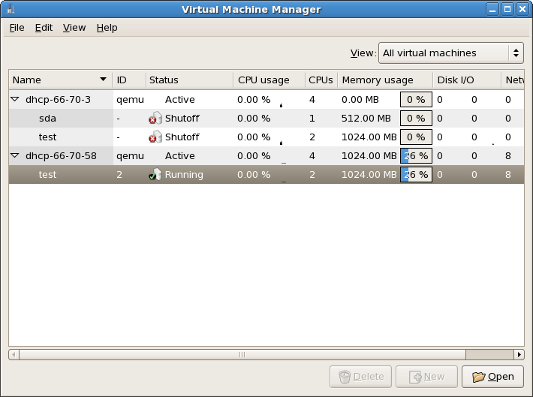Click the New button
Image resolution: width=533 pixels, height=397 pixels.
pos(426,377)
